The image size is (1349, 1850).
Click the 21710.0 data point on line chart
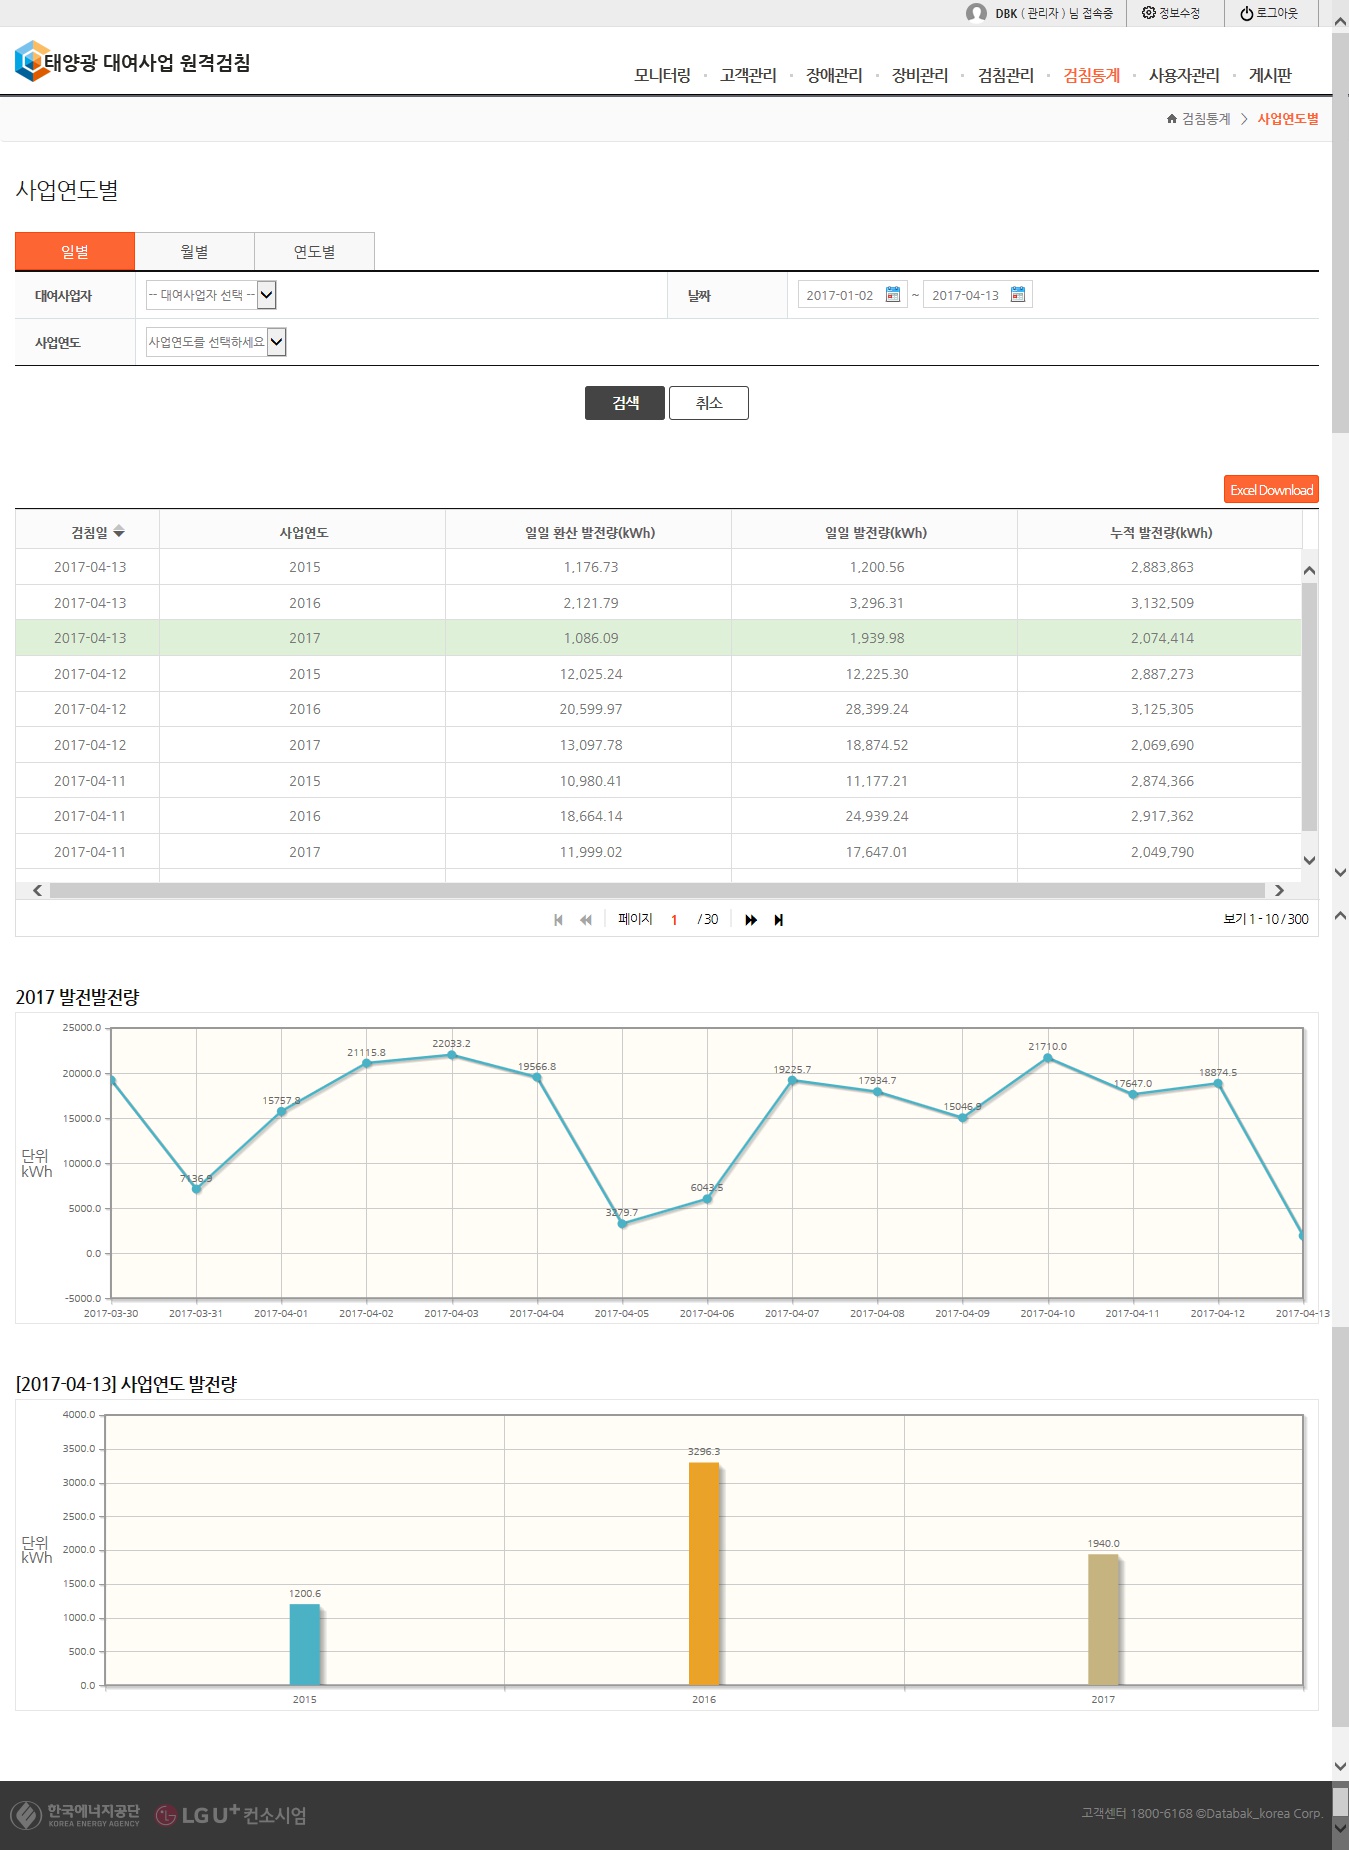point(1048,1058)
